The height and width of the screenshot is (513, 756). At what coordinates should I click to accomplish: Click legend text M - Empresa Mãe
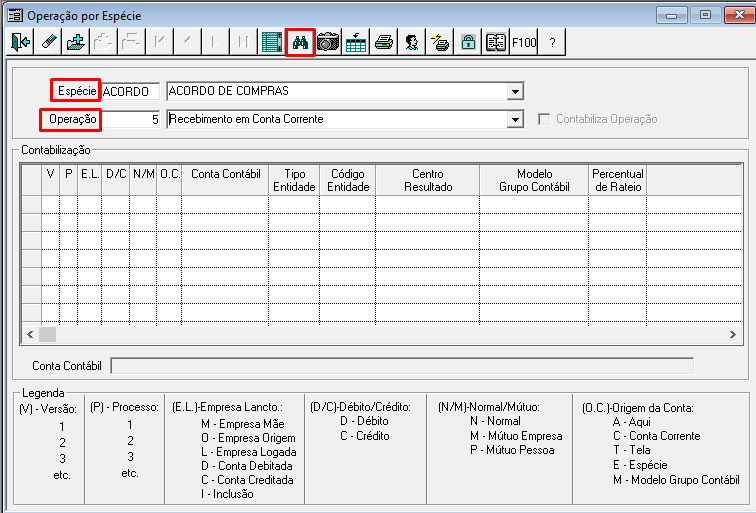pos(243,424)
